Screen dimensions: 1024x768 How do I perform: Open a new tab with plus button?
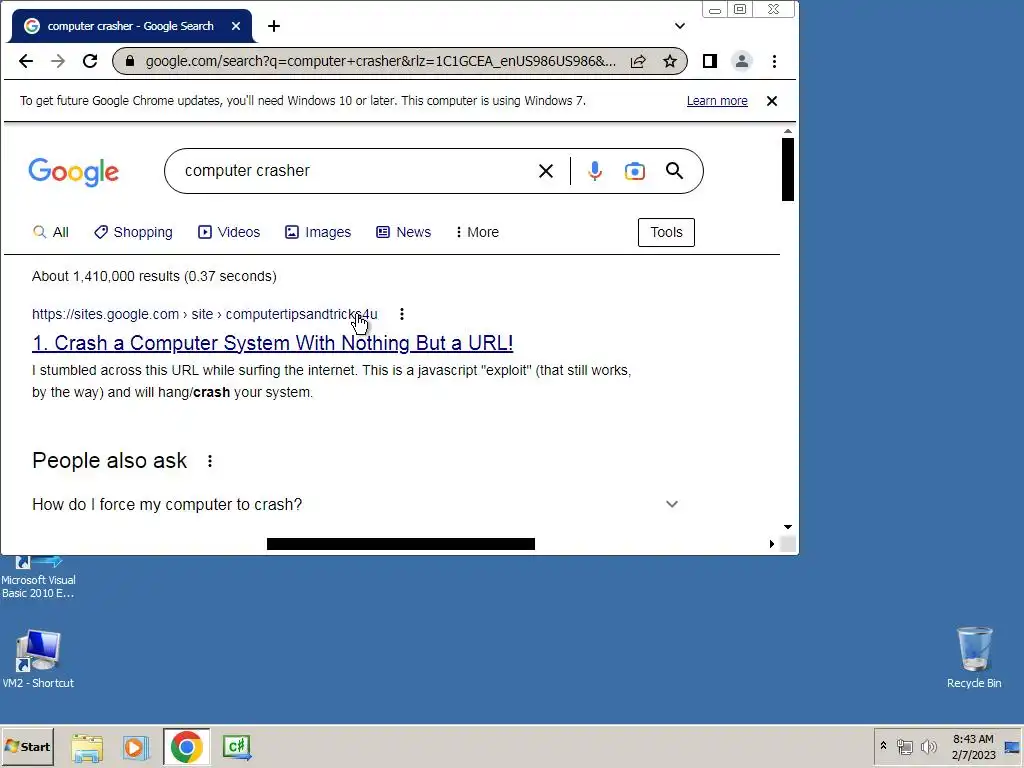coord(274,26)
